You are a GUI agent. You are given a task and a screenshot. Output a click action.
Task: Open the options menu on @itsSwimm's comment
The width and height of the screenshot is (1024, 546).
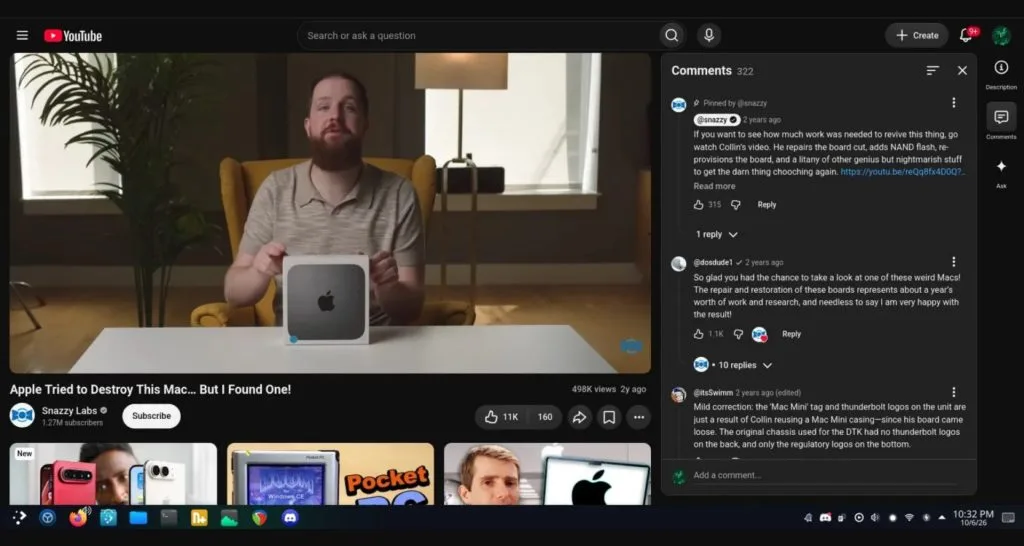pos(953,392)
